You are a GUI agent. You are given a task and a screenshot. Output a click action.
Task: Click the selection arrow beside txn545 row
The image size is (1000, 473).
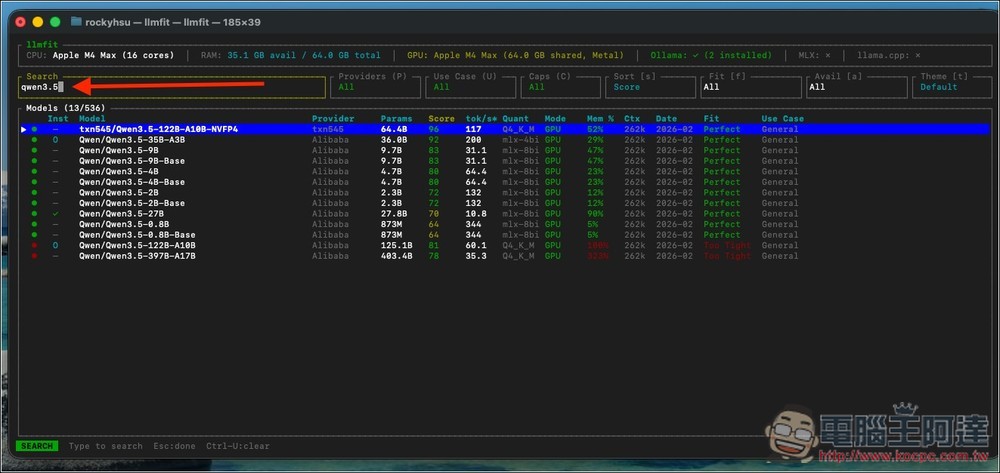pyautogui.click(x=23, y=129)
